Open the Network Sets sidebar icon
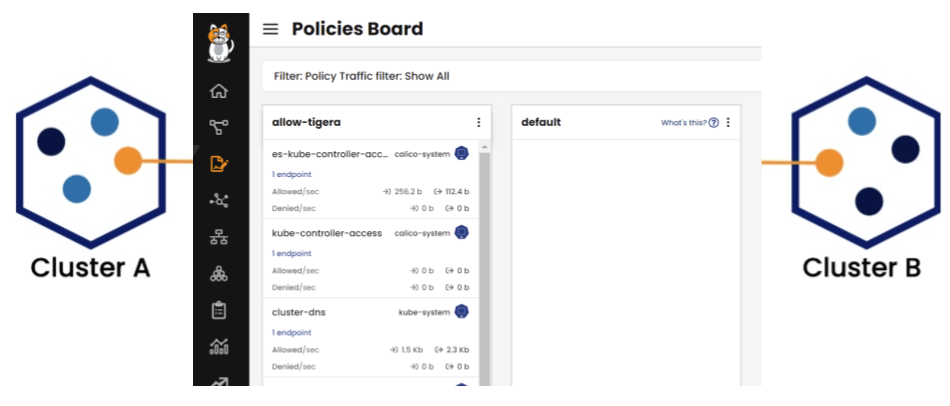Image resolution: width=950 pixels, height=406 pixels. coord(219,238)
